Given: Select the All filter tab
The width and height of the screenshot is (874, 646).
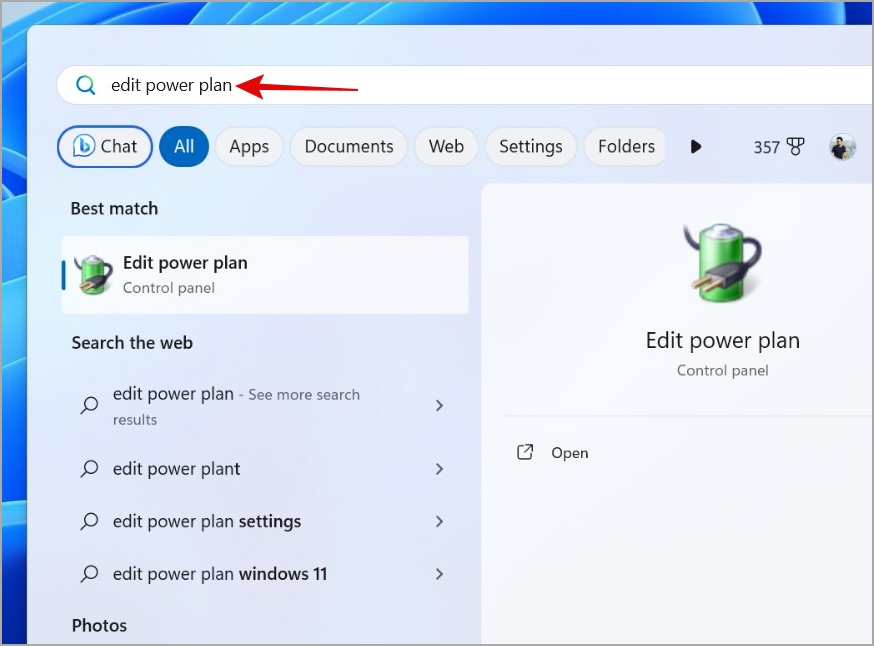Looking at the screenshot, I should (184, 147).
